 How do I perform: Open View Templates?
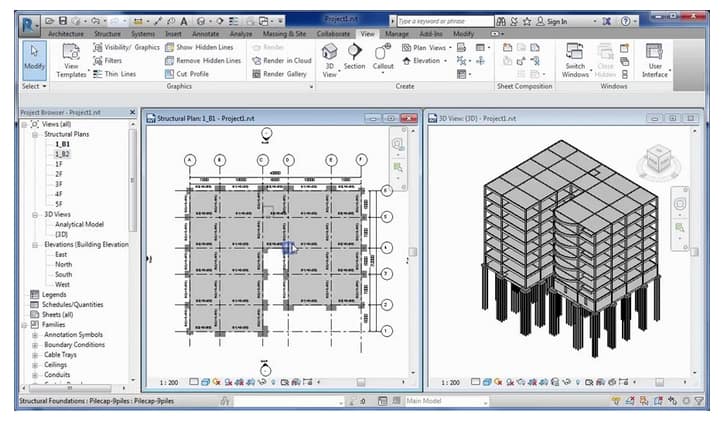pyautogui.click(x=71, y=61)
